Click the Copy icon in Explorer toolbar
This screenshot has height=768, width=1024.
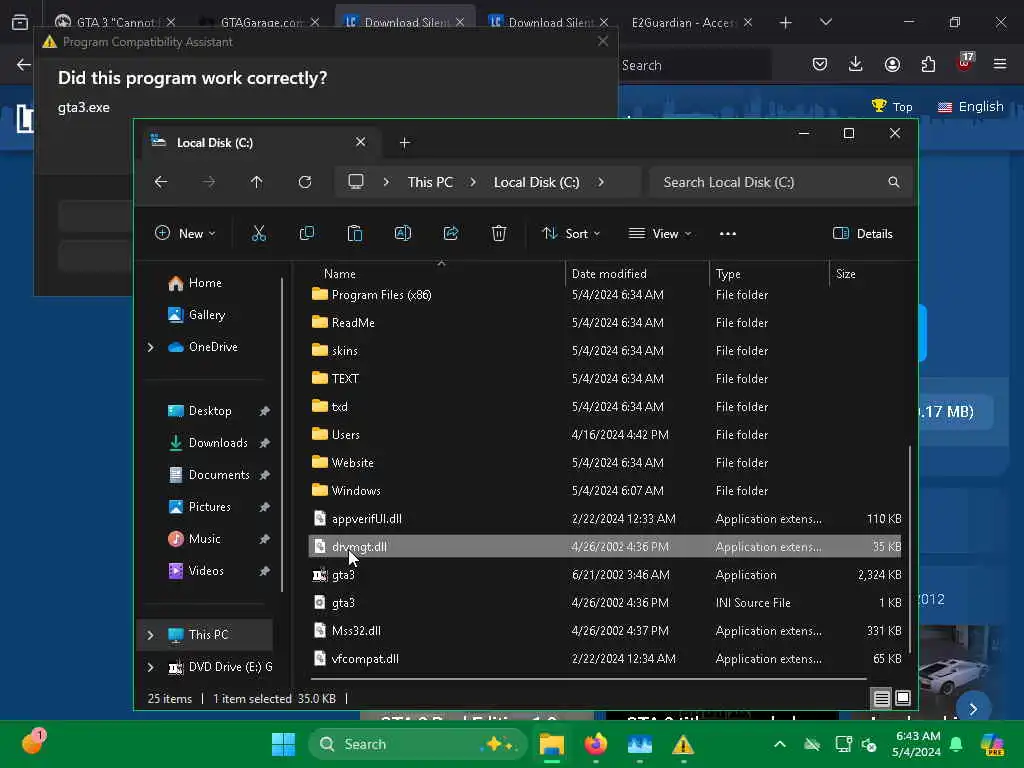307,233
